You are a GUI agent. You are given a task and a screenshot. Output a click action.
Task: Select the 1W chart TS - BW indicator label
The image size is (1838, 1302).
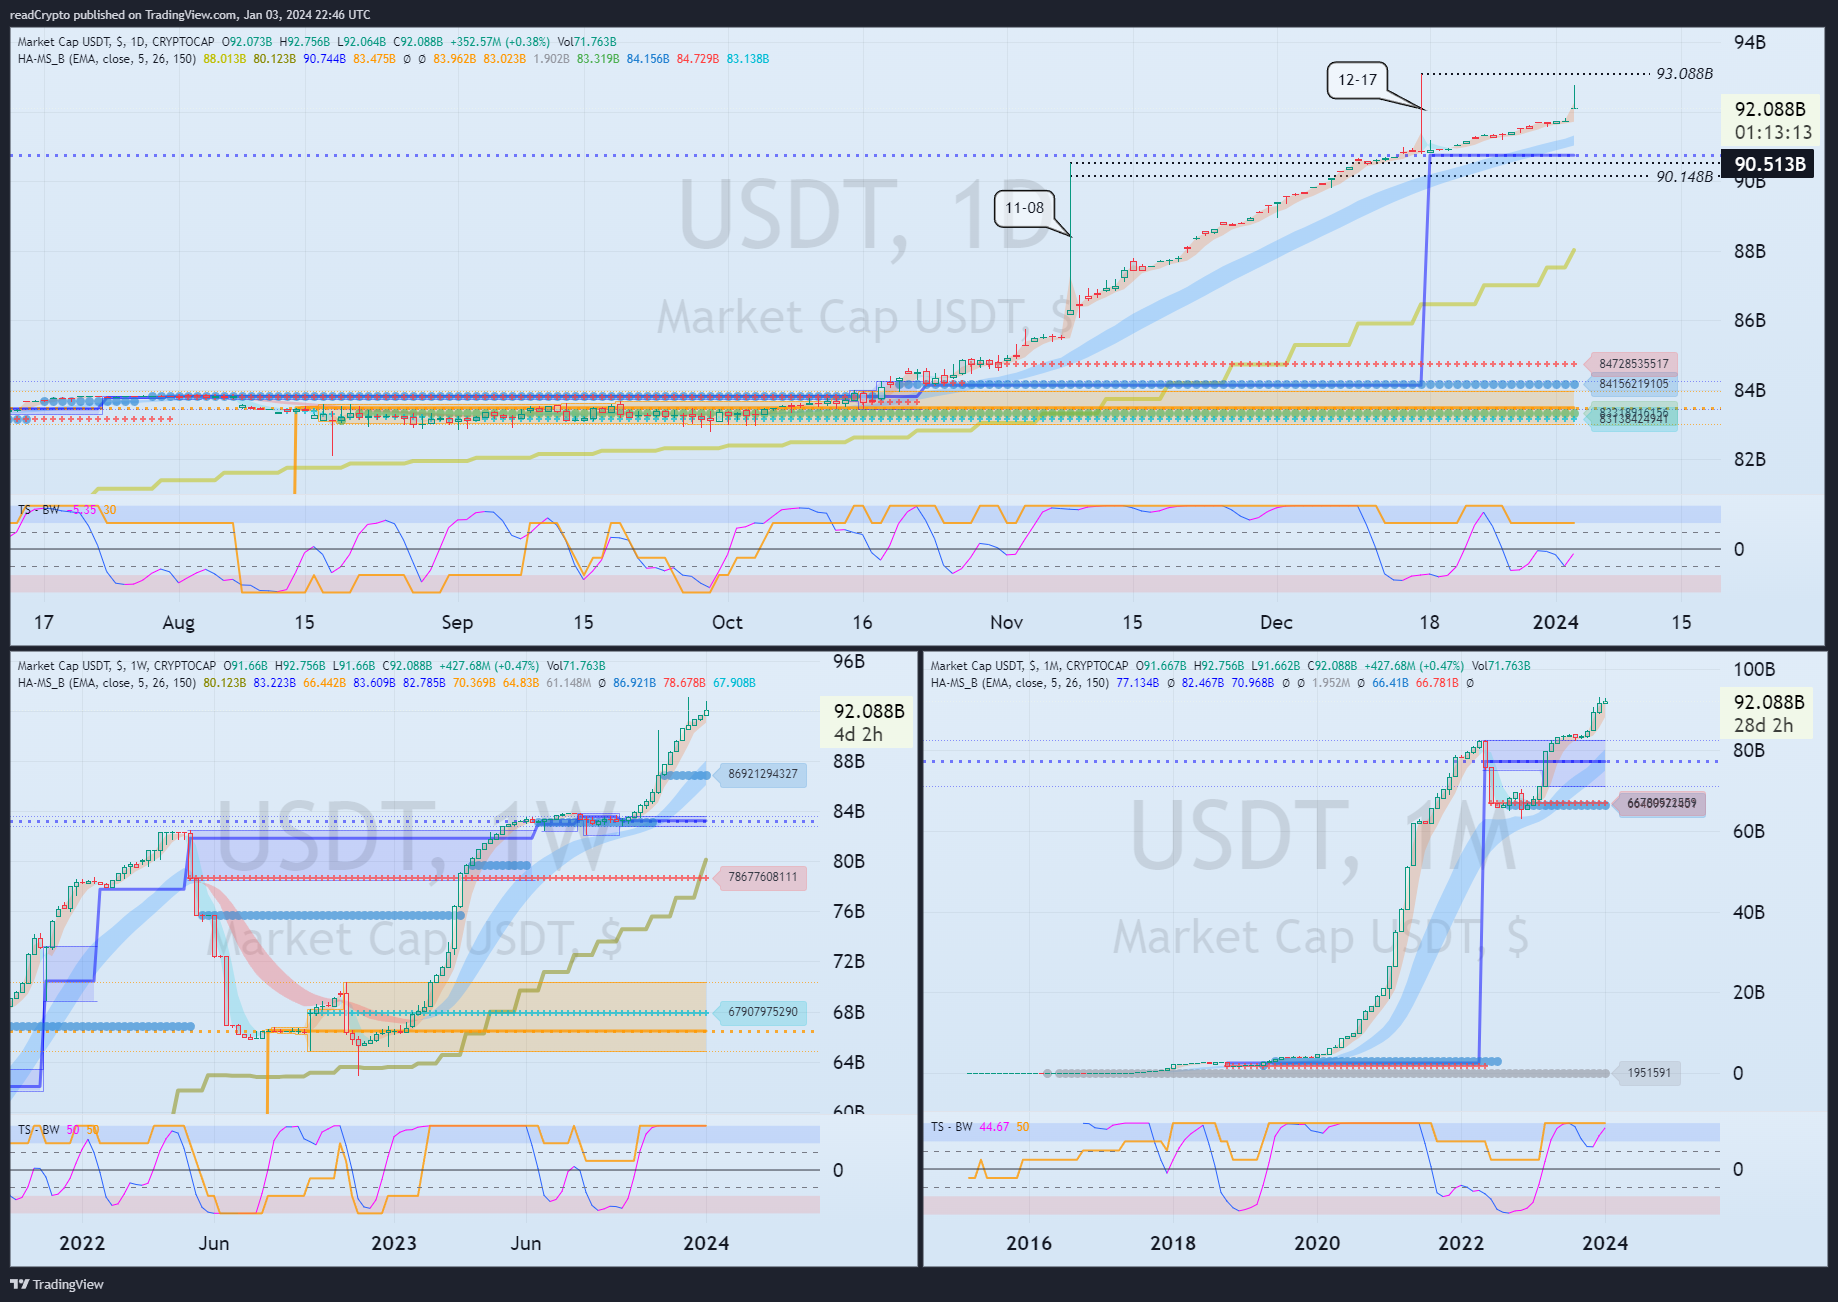[x=58, y=1130]
